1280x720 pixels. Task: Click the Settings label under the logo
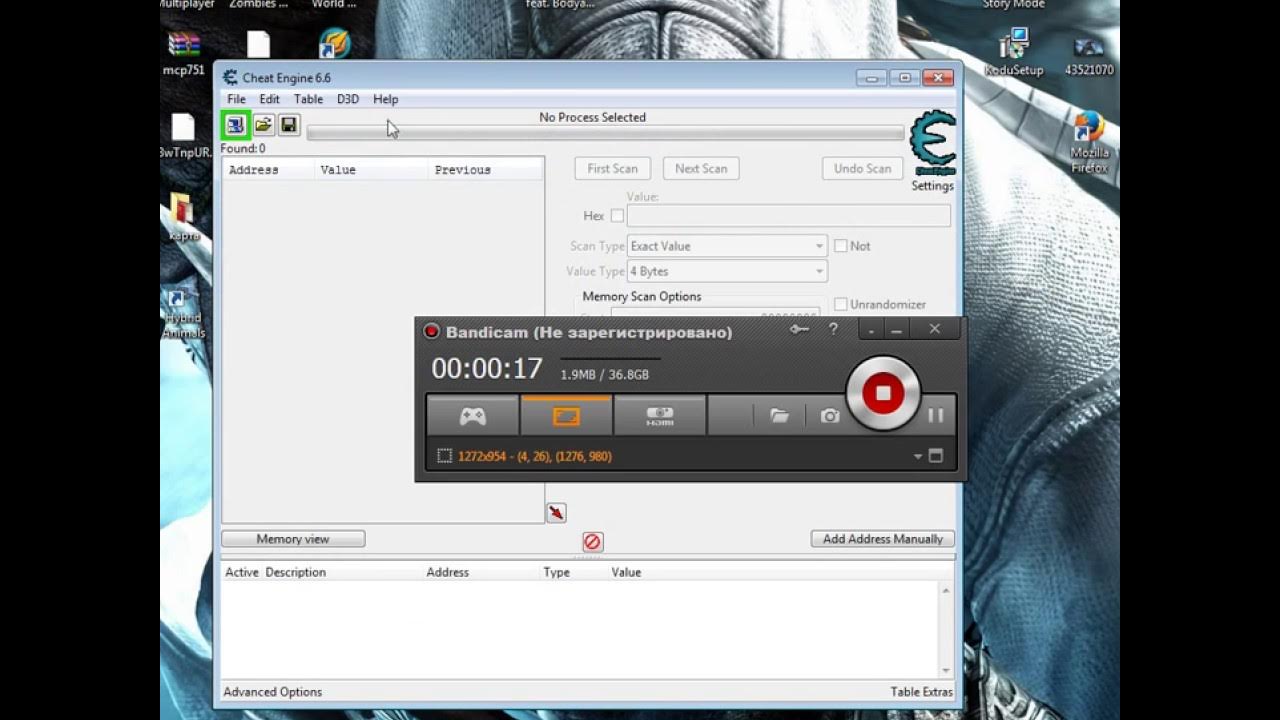933,186
